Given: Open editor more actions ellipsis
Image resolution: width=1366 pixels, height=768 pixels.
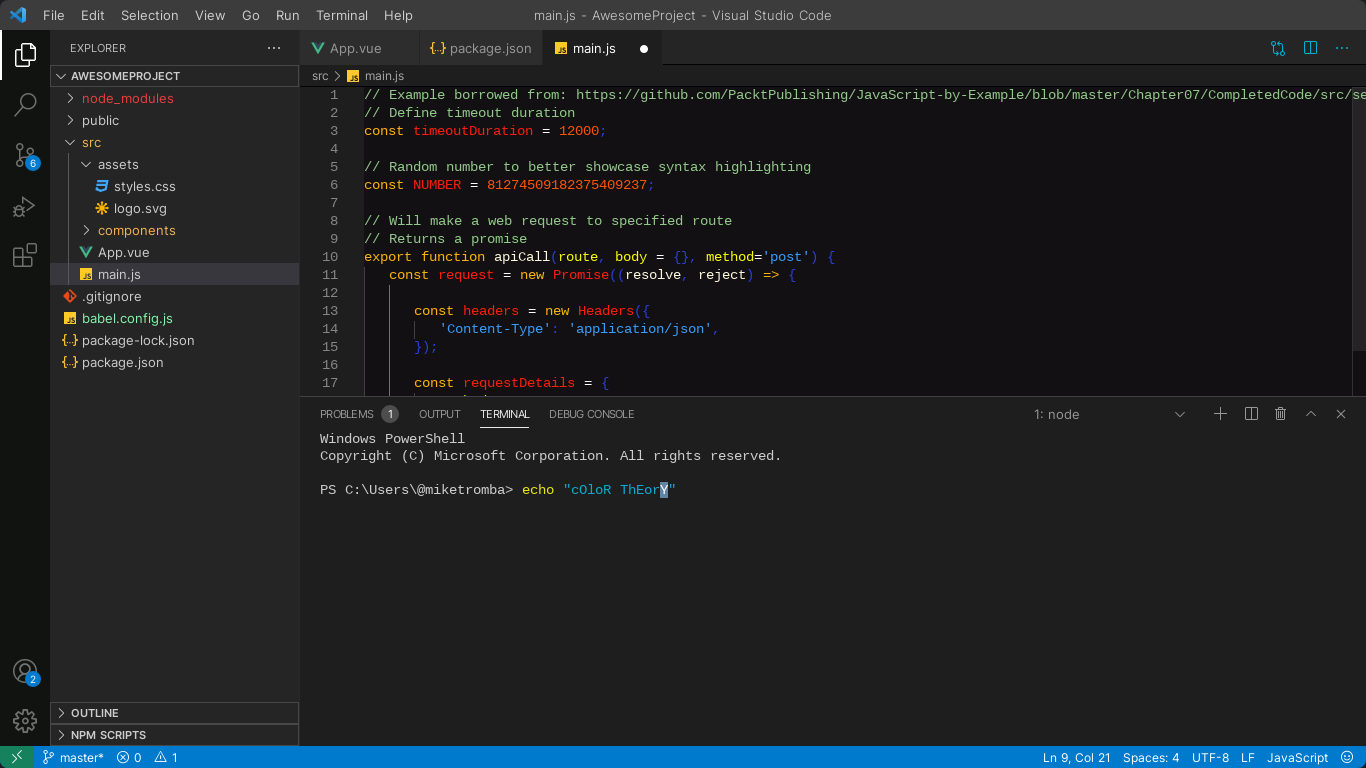Looking at the screenshot, I should click(1342, 48).
